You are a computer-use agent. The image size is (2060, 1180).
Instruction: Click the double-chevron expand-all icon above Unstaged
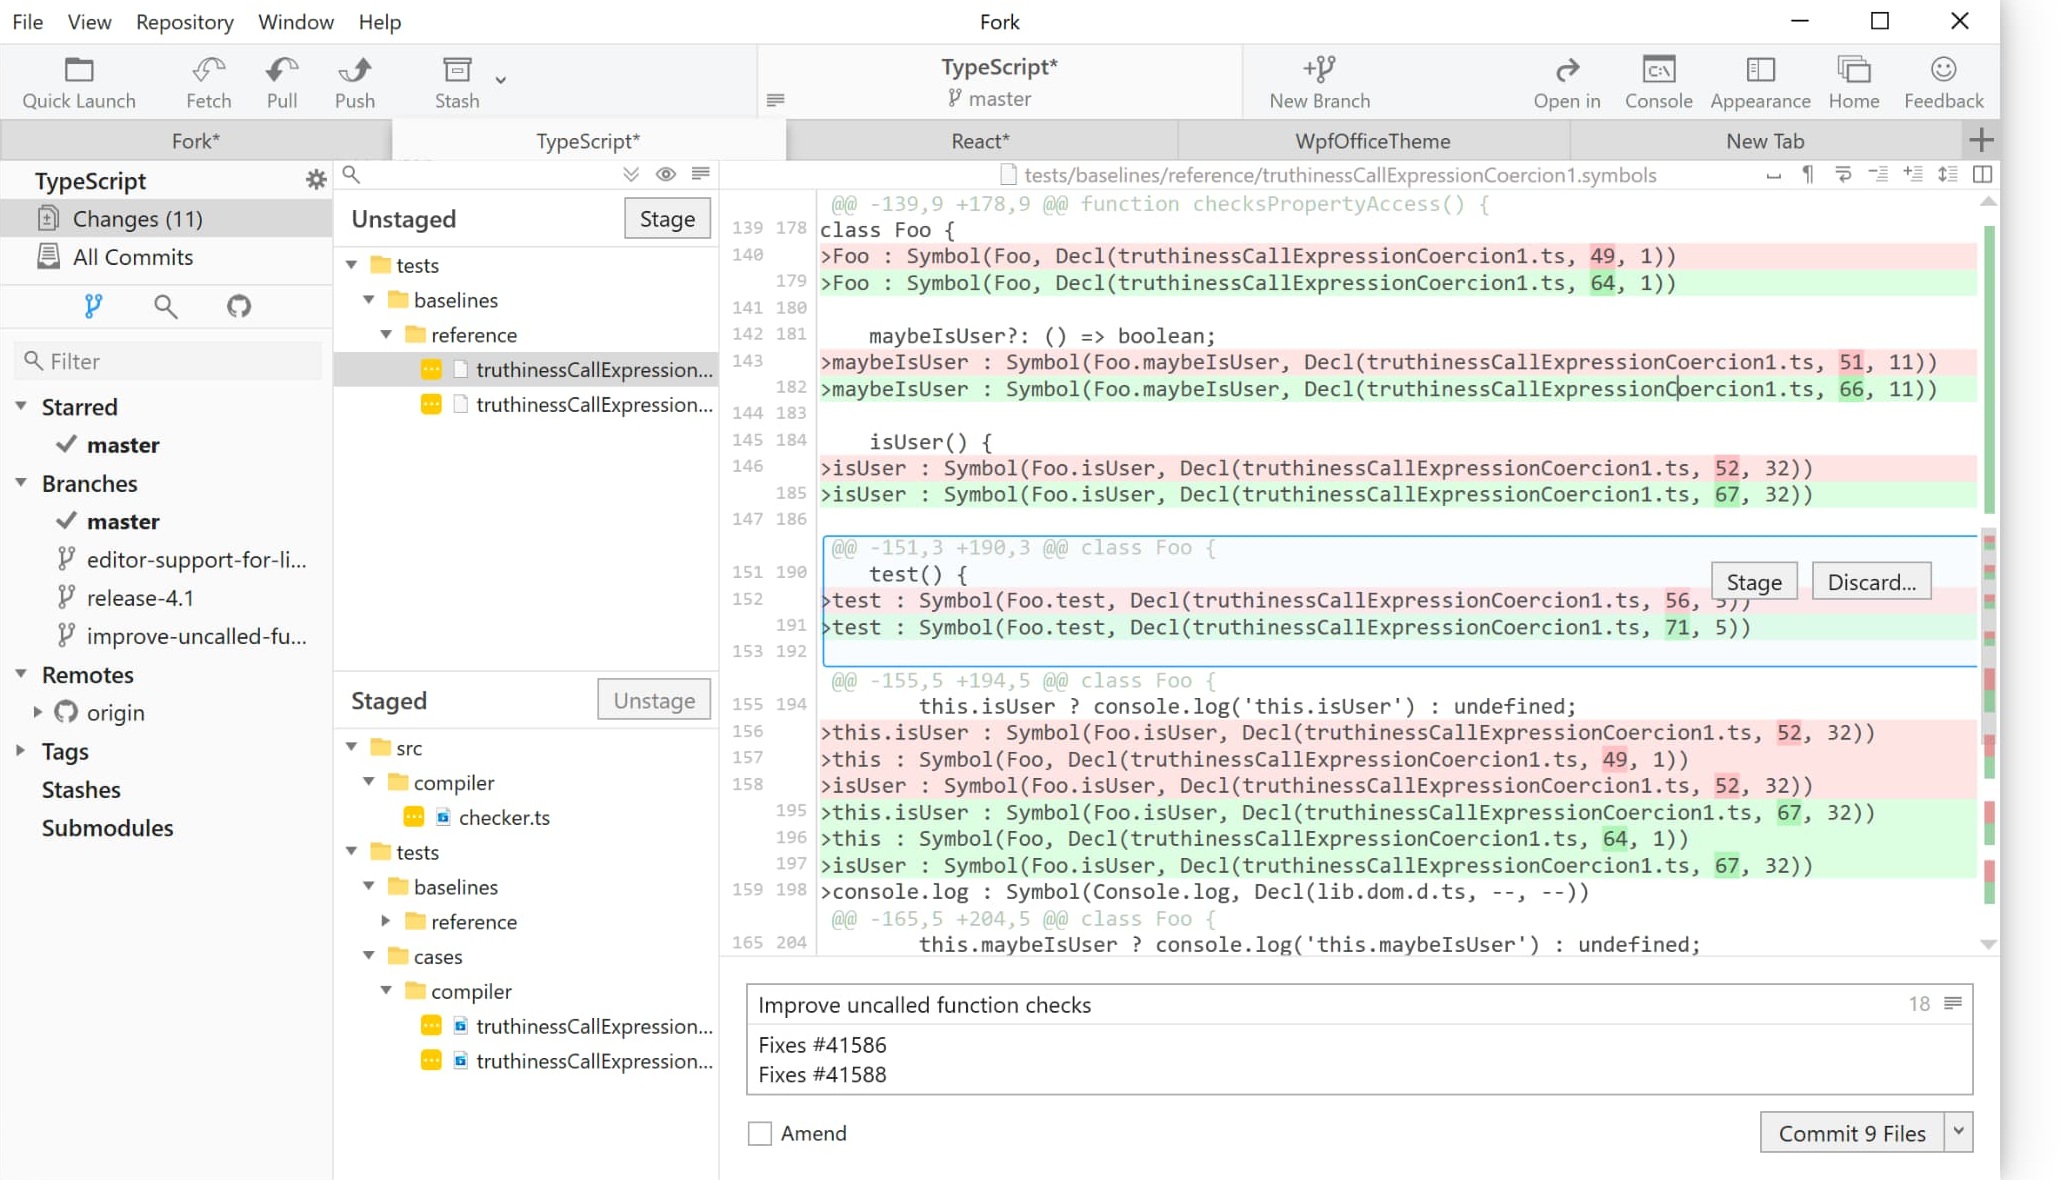(x=631, y=174)
